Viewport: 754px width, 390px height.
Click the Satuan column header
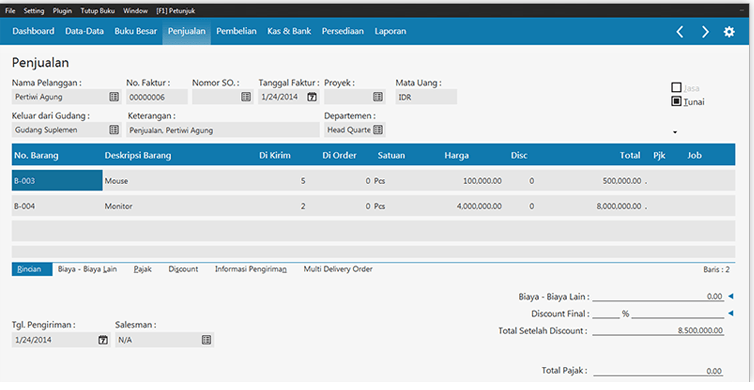[x=391, y=155]
